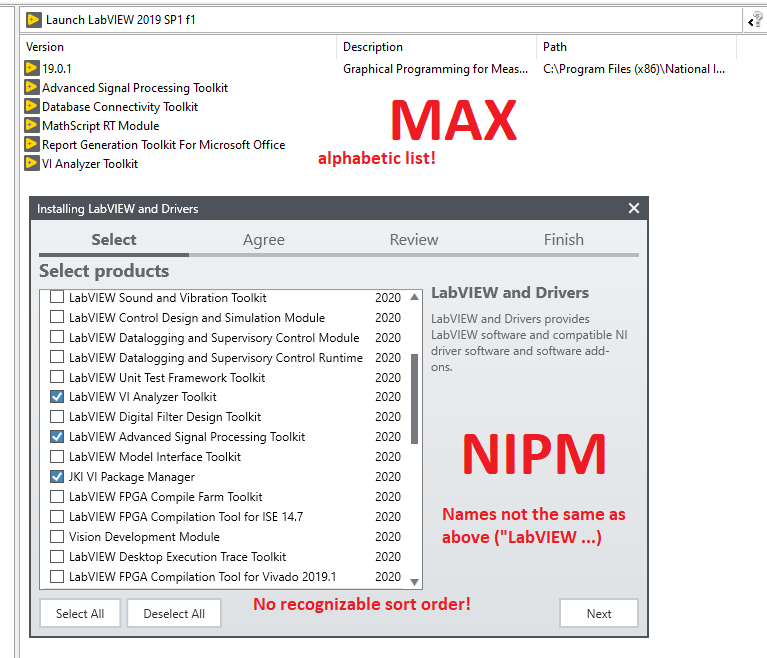Uncheck LabVIEW VI Analyzer Toolkit
The height and width of the screenshot is (658, 767).
(57, 396)
